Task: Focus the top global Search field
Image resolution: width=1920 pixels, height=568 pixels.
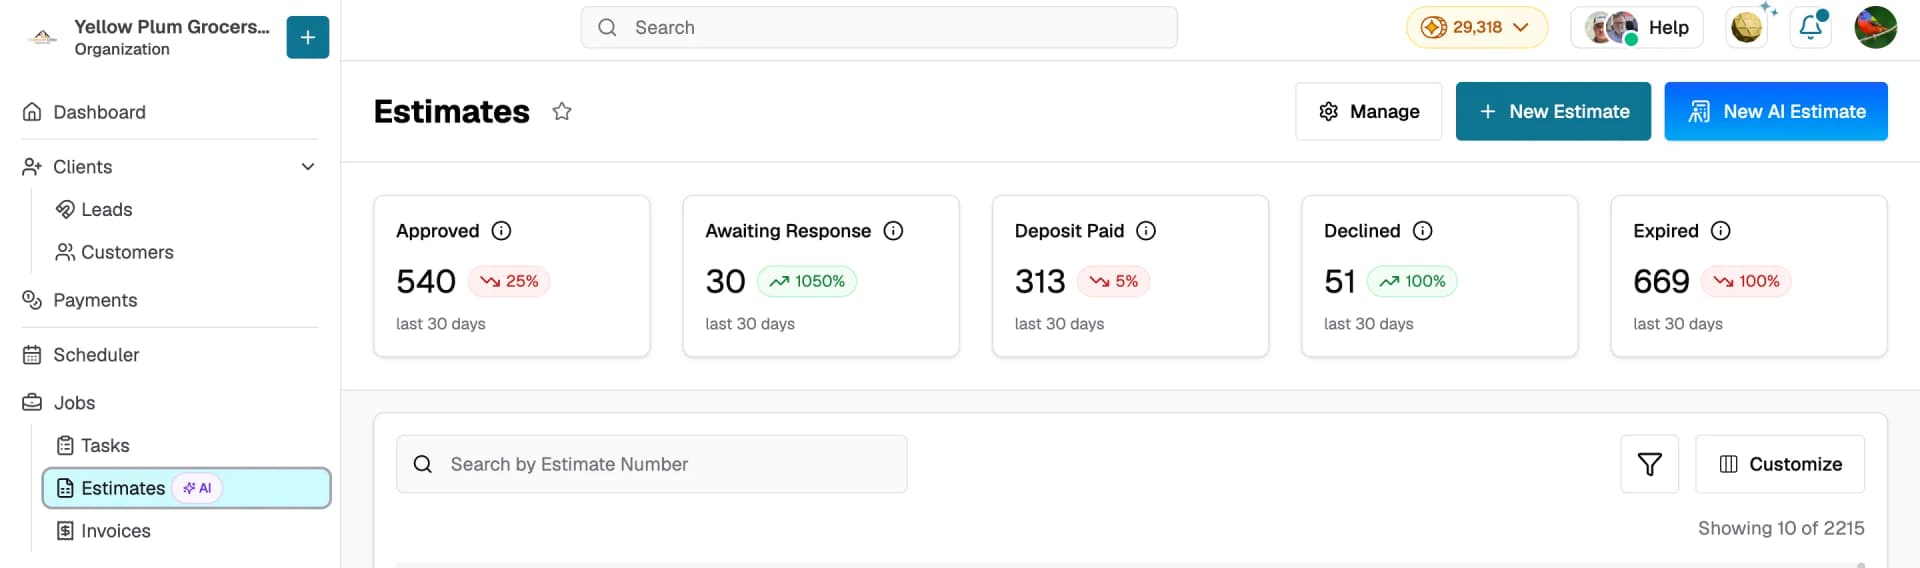Action: point(879,27)
